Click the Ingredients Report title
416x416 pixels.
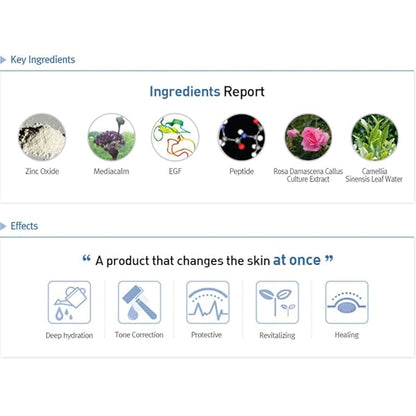coord(207,91)
